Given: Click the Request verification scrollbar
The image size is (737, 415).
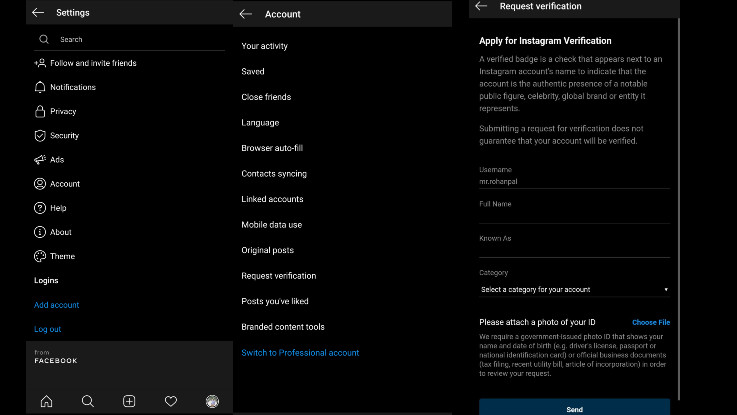Looking at the screenshot, I should [679, 209].
